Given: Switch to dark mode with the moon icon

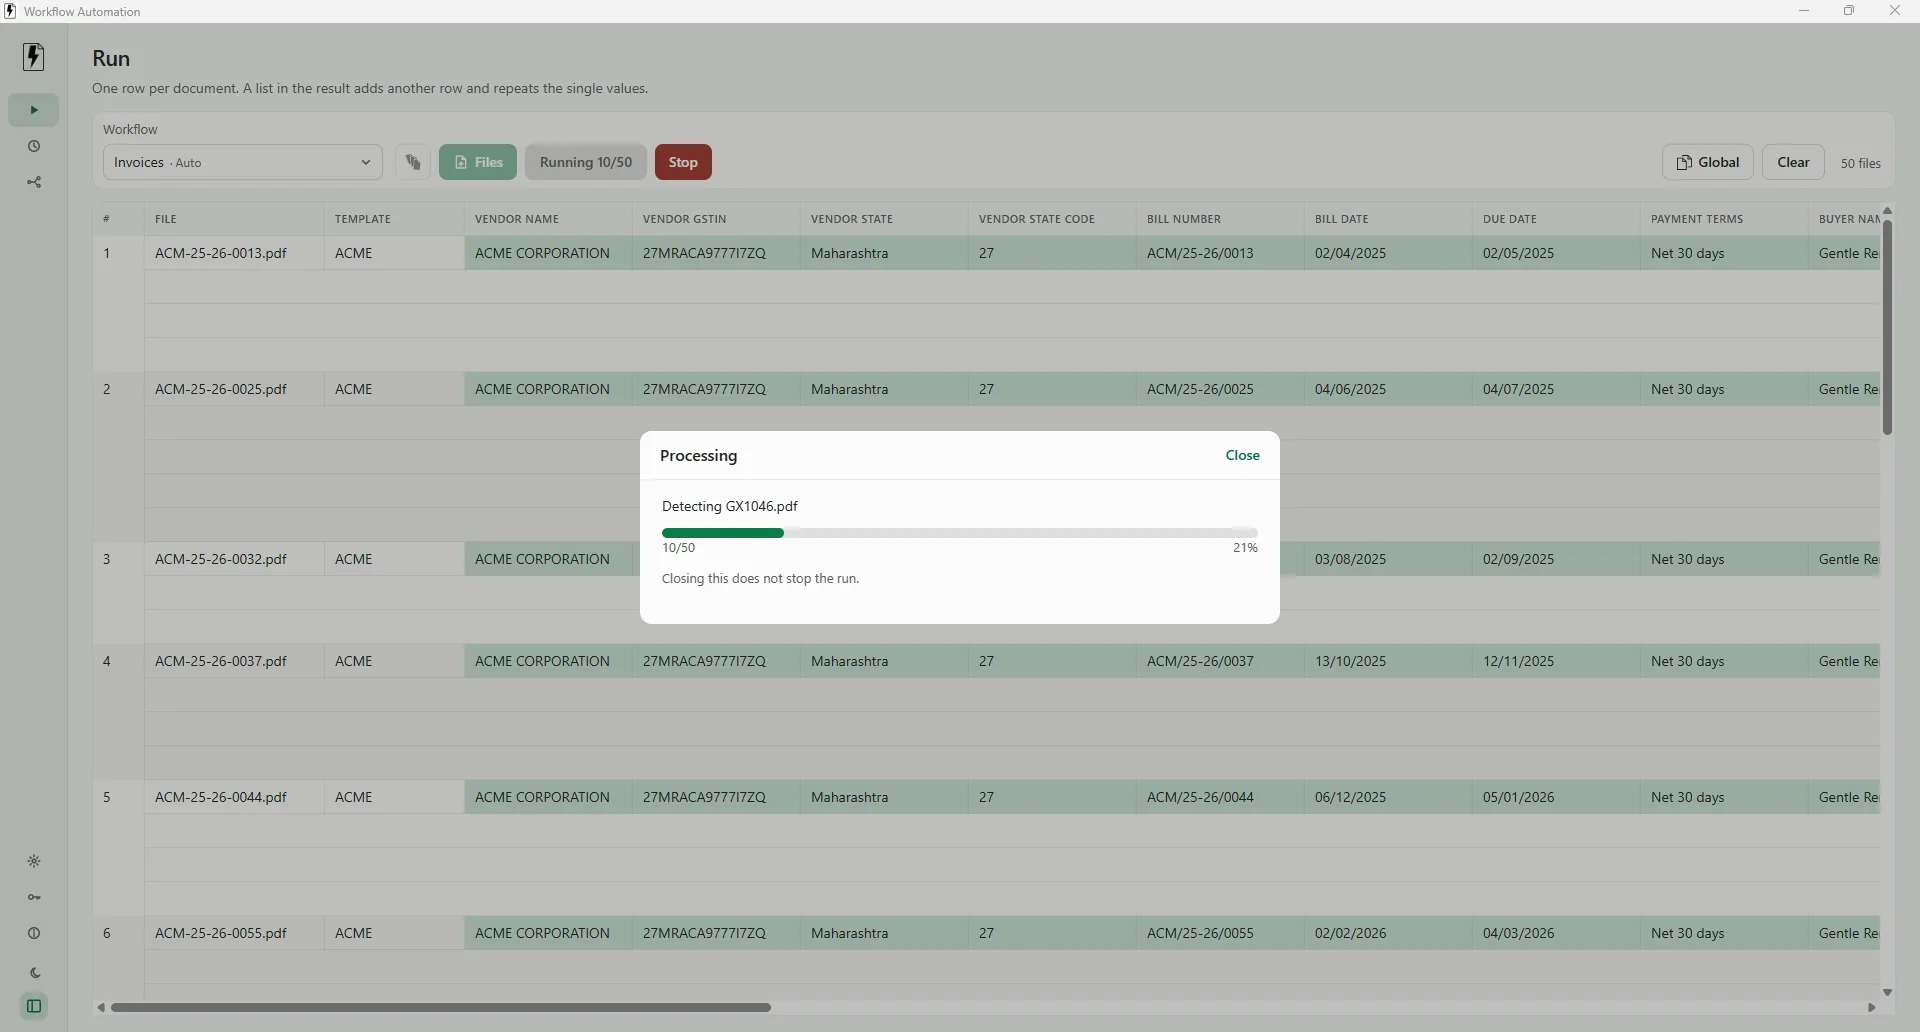Looking at the screenshot, I should 34,972.
